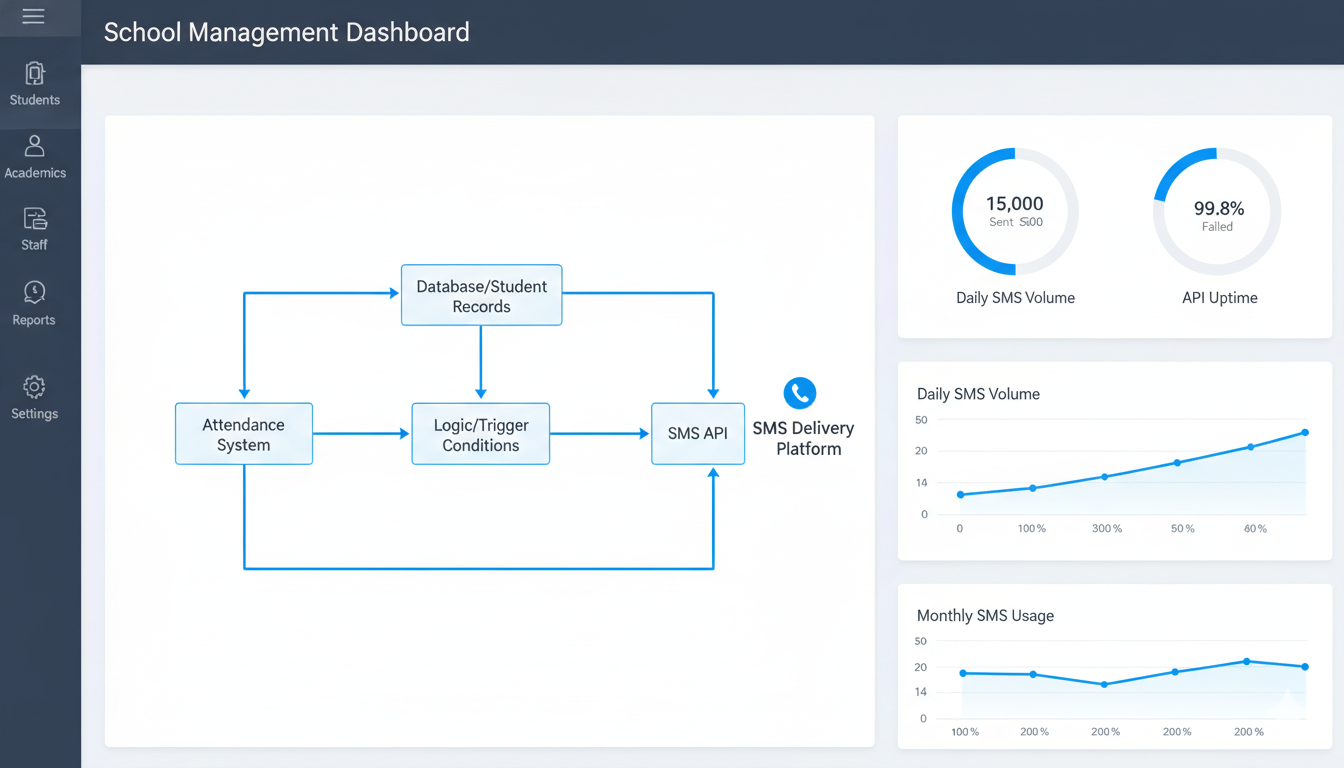Select the Staff sidebar icon

point(35,219)
